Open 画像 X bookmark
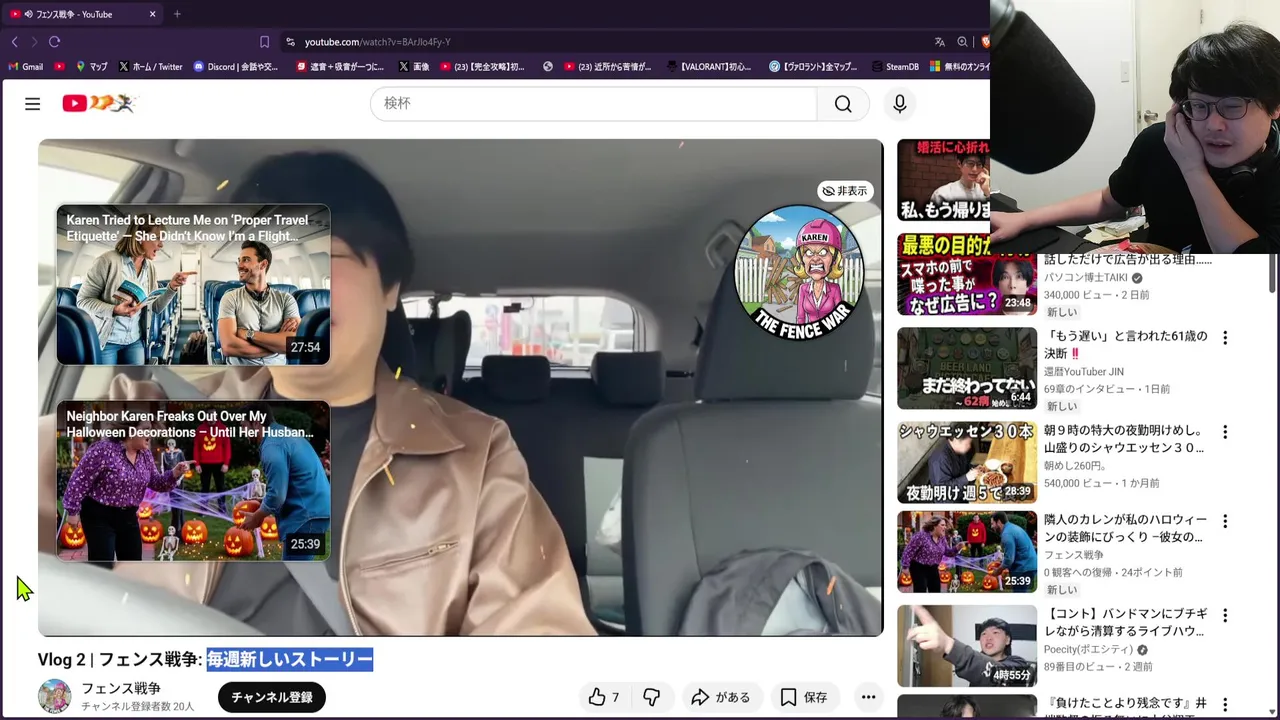The image size is (1280, 720). pyautogui.click(x=414, y=67)
